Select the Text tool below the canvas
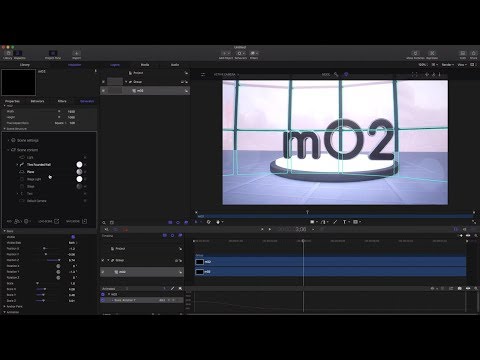Image resolution: width=480 pixels, height=360 pixels. click(345, 222)
